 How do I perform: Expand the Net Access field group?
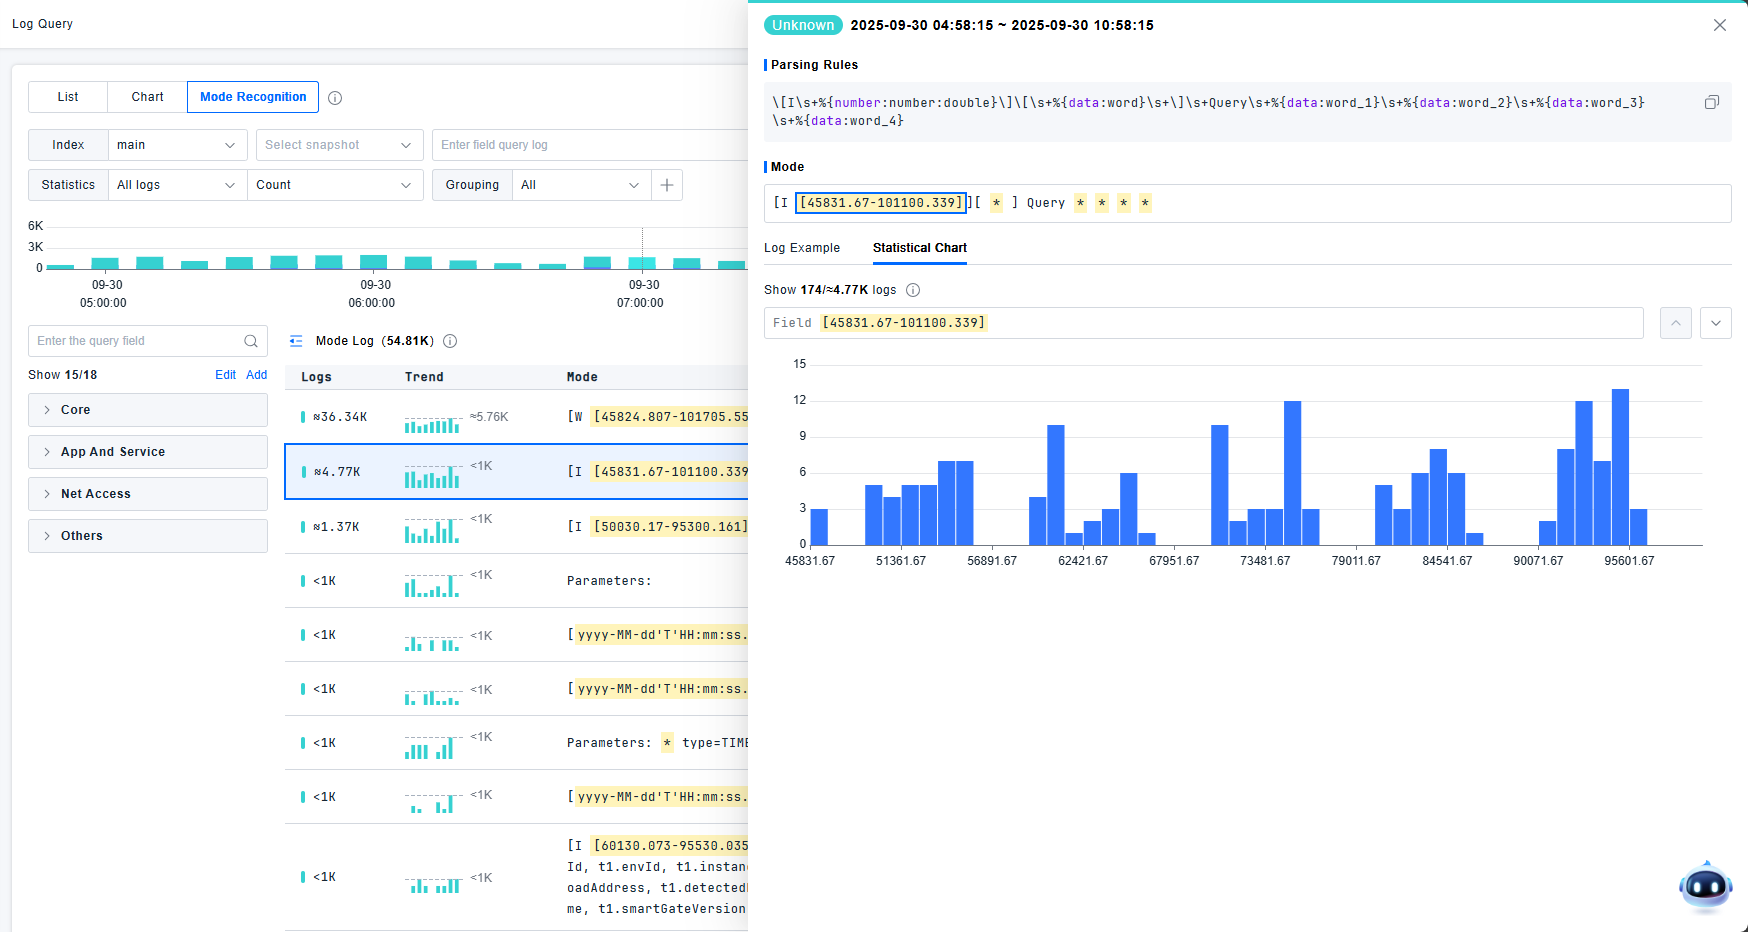tap(148, 494)
